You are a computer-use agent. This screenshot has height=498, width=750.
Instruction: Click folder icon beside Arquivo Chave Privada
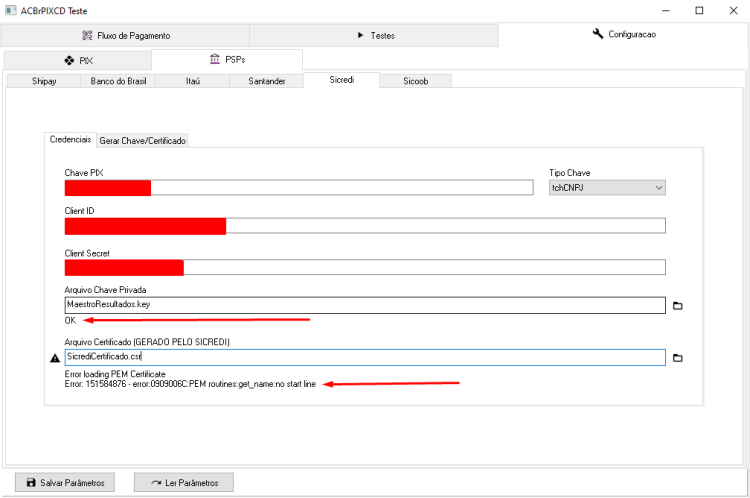point(677,306)
